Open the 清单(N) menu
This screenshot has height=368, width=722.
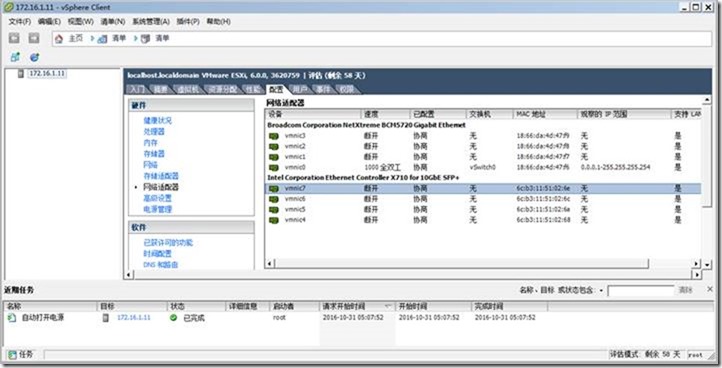pos(113,22)
